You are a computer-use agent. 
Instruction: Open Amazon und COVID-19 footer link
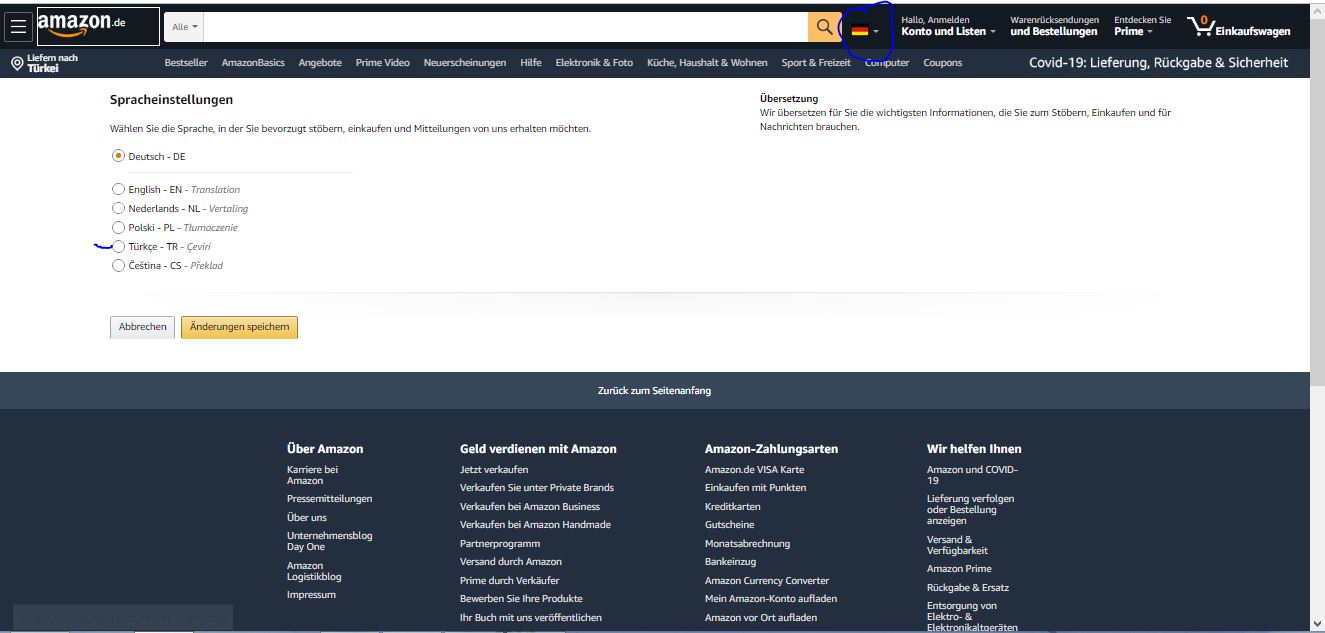click(972, 475)
